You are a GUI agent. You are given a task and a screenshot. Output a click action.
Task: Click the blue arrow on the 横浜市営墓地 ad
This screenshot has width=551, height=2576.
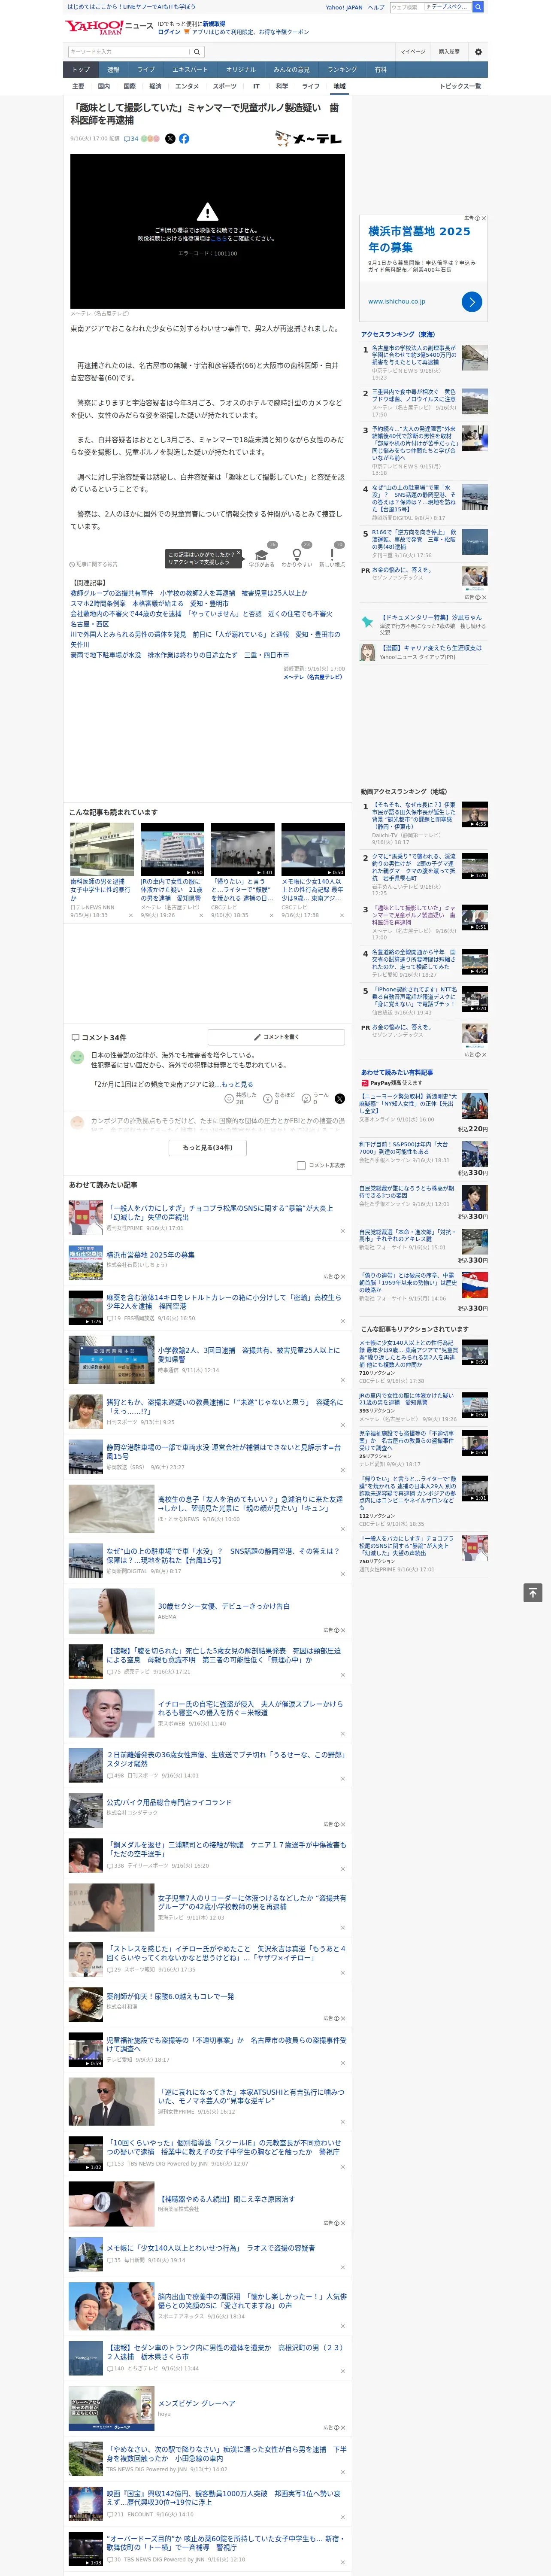click(x=472, y=301)
